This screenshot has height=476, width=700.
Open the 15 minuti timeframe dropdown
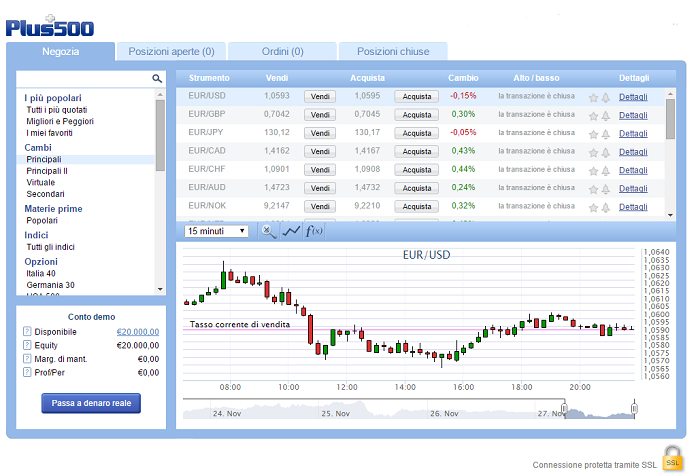click(216, 231)
